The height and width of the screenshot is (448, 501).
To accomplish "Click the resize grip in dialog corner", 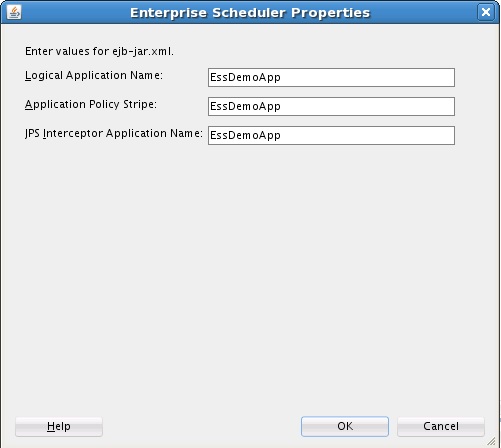I will tap(491, 441).
